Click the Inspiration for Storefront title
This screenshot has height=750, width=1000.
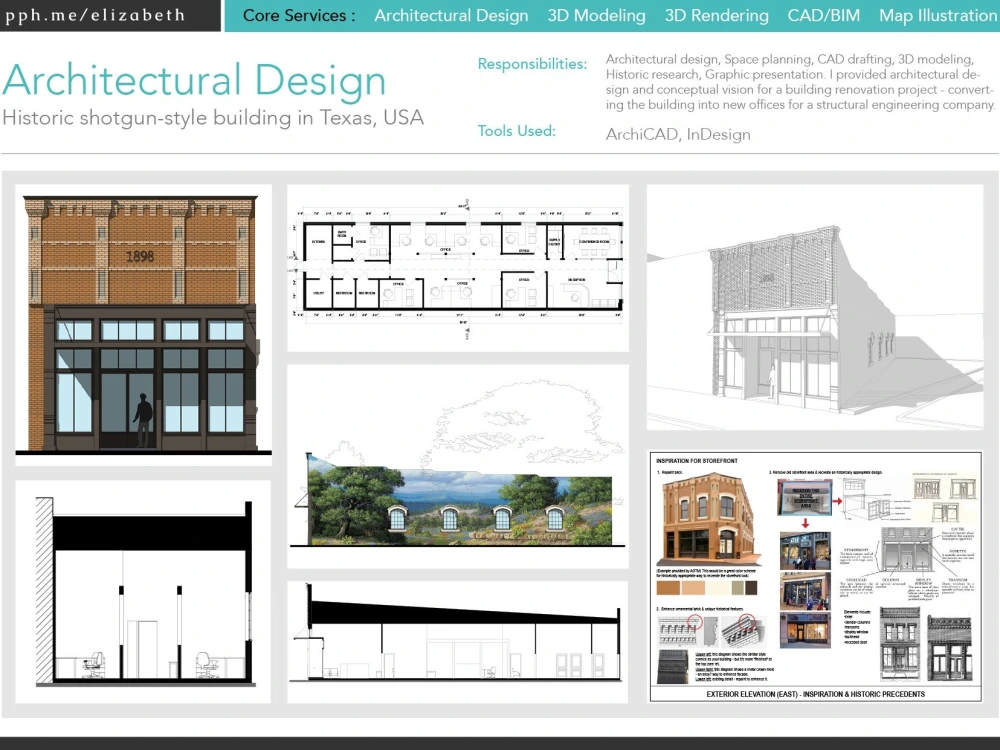[696, 460]
